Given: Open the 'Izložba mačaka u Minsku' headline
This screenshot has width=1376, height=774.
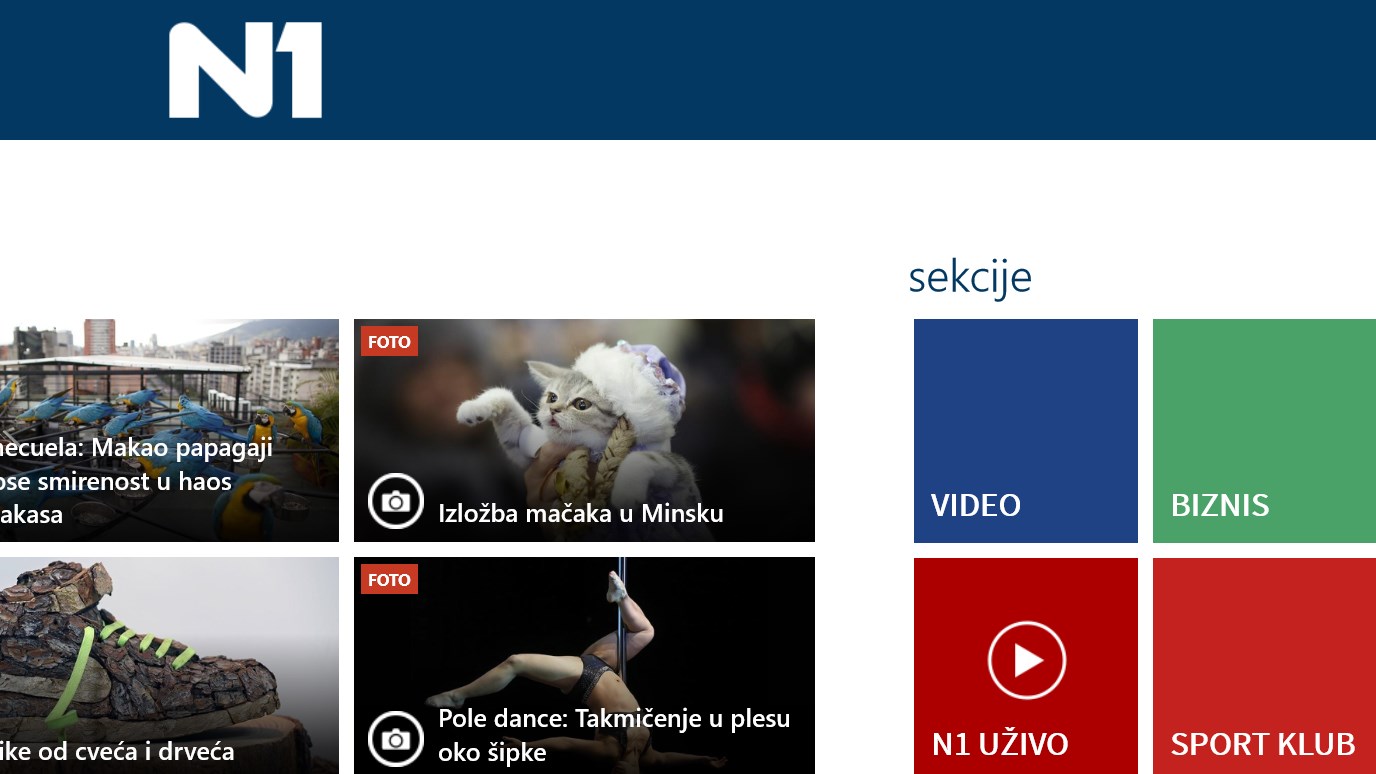Looking at the screenshot, I should coord(581,514).
